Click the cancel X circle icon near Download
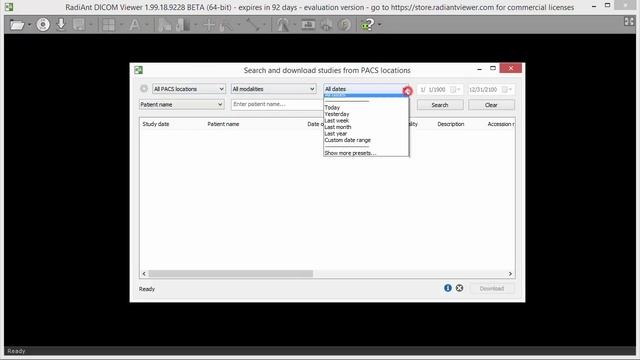 click(459, 288)
